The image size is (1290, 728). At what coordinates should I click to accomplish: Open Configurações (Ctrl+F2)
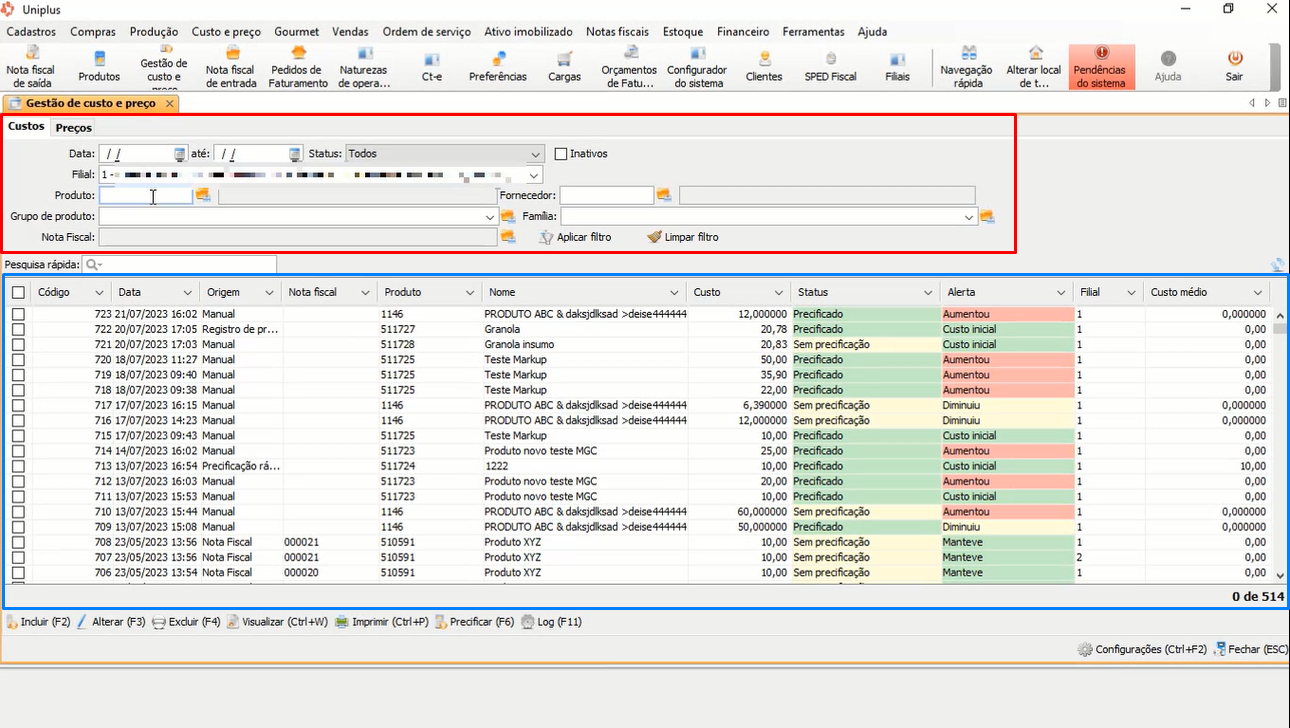coord(1142,649)
